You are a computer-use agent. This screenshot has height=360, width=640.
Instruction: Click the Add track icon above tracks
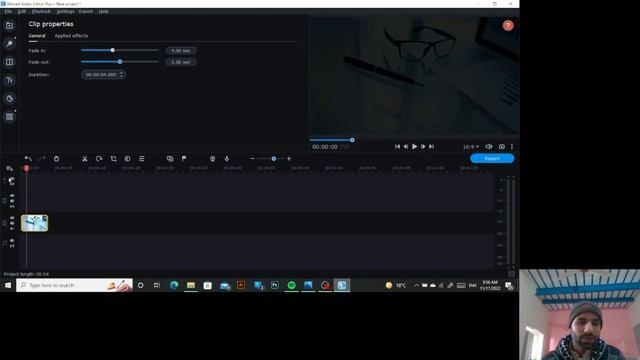click(x=9, y=169)
